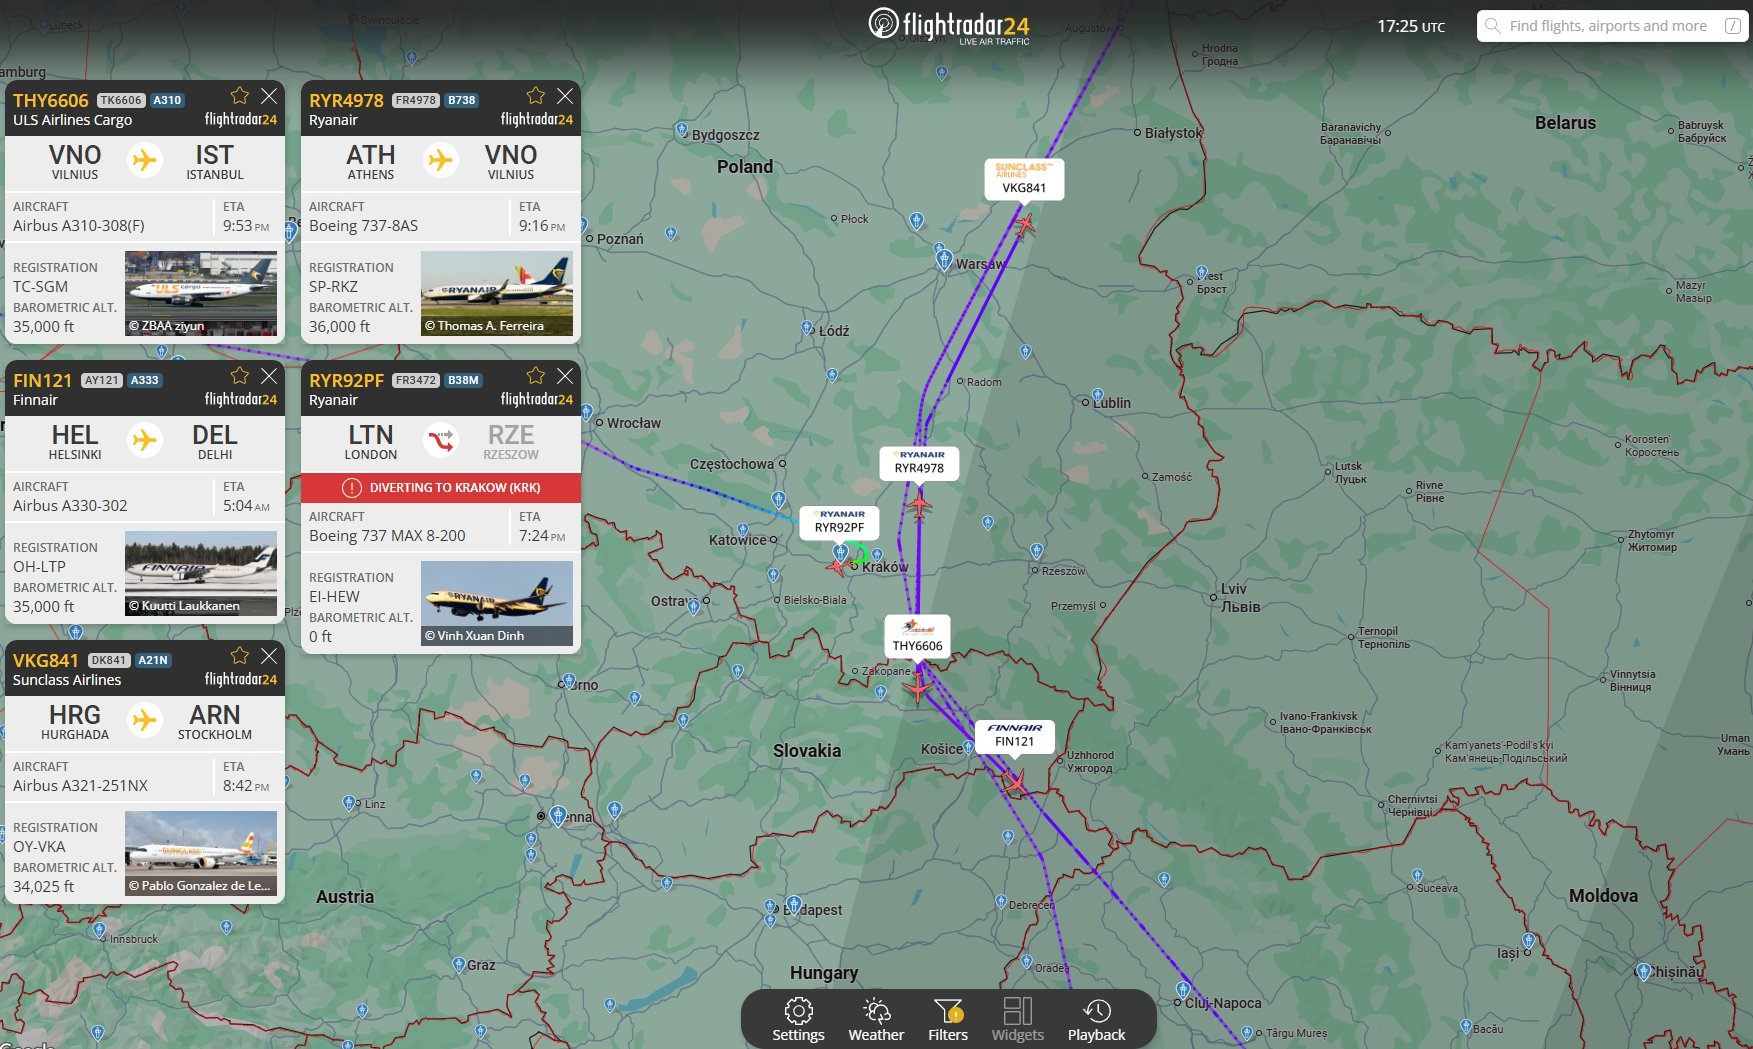Close the RYR92PF flight panel
Viewport: 1753px width, 1049px height.
pos(565,376)
